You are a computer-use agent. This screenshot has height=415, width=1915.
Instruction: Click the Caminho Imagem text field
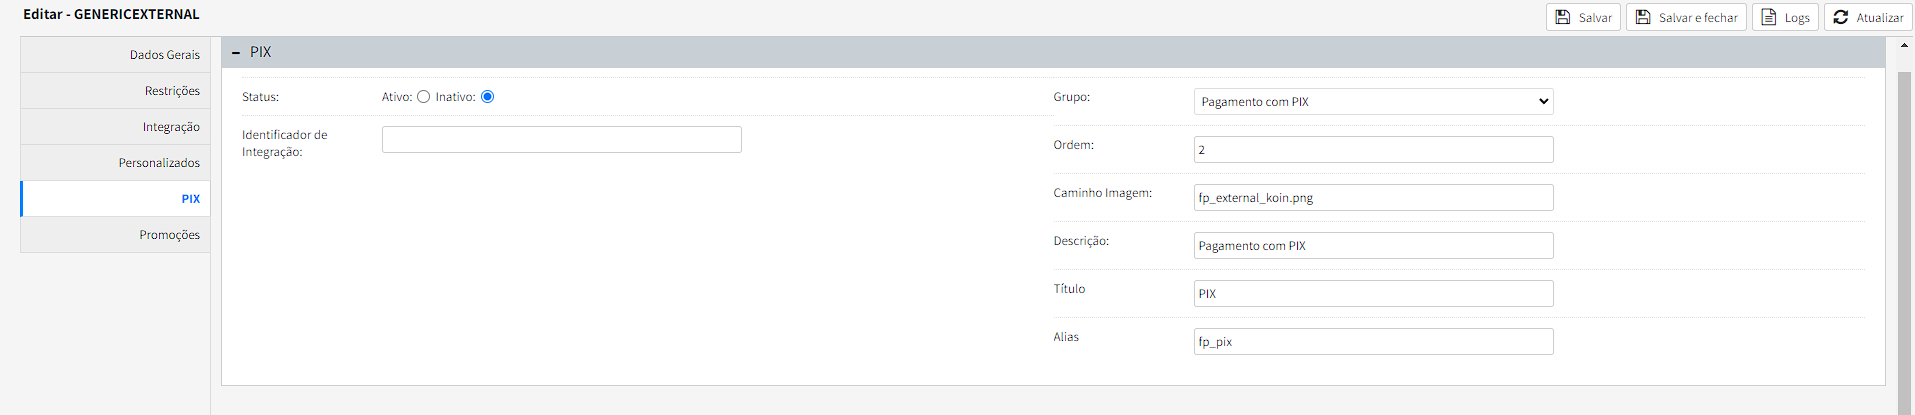point(1373,197)
